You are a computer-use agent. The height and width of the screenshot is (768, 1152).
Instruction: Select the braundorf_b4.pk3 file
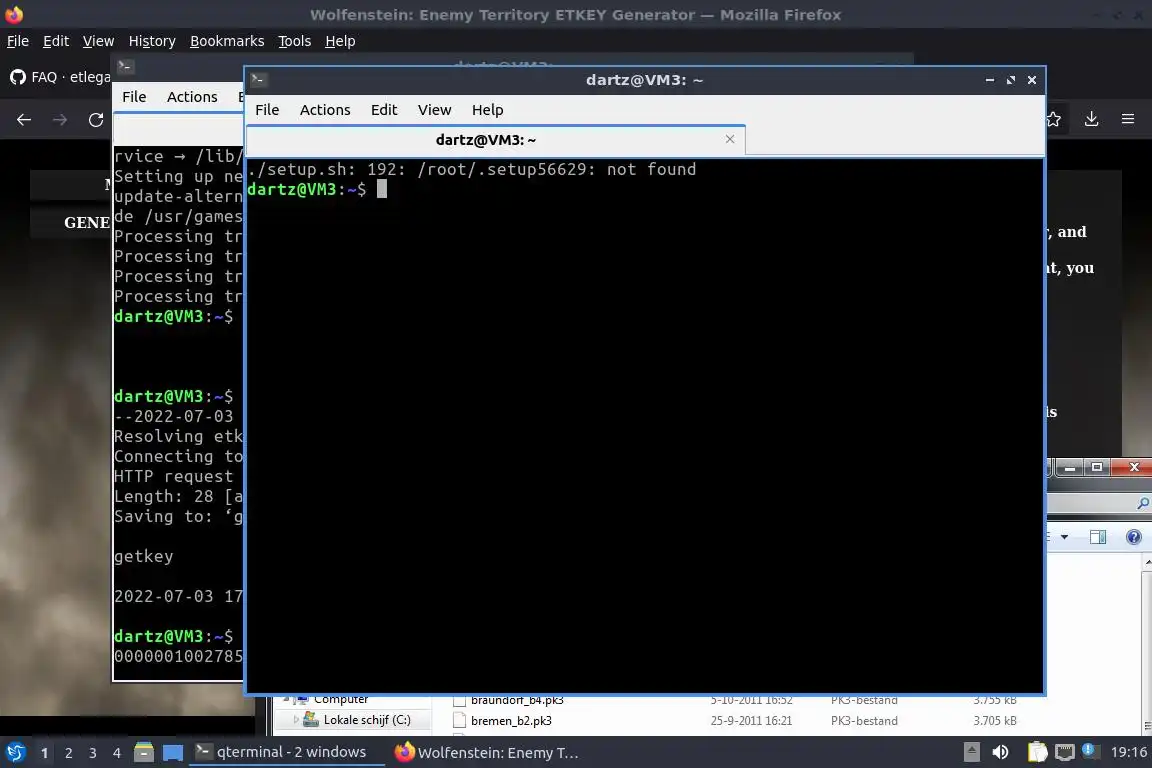point(516,700)
